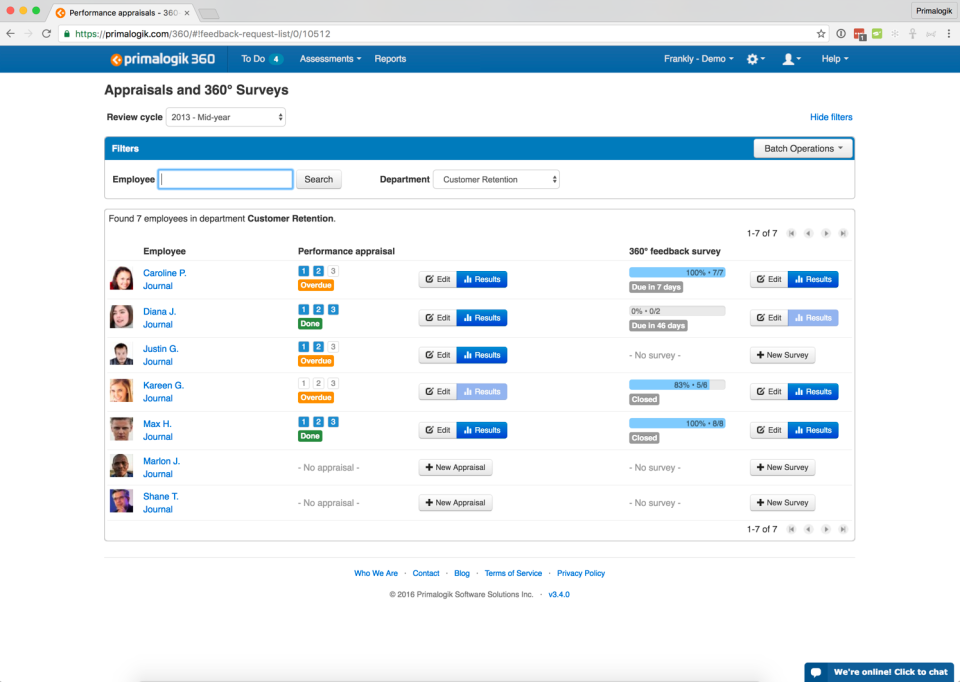Image resolution: width=960 pixels, height=682 pixels.
Task: Select step 2 of Max H.'s appraisal
Action: (x=318, y=422)
